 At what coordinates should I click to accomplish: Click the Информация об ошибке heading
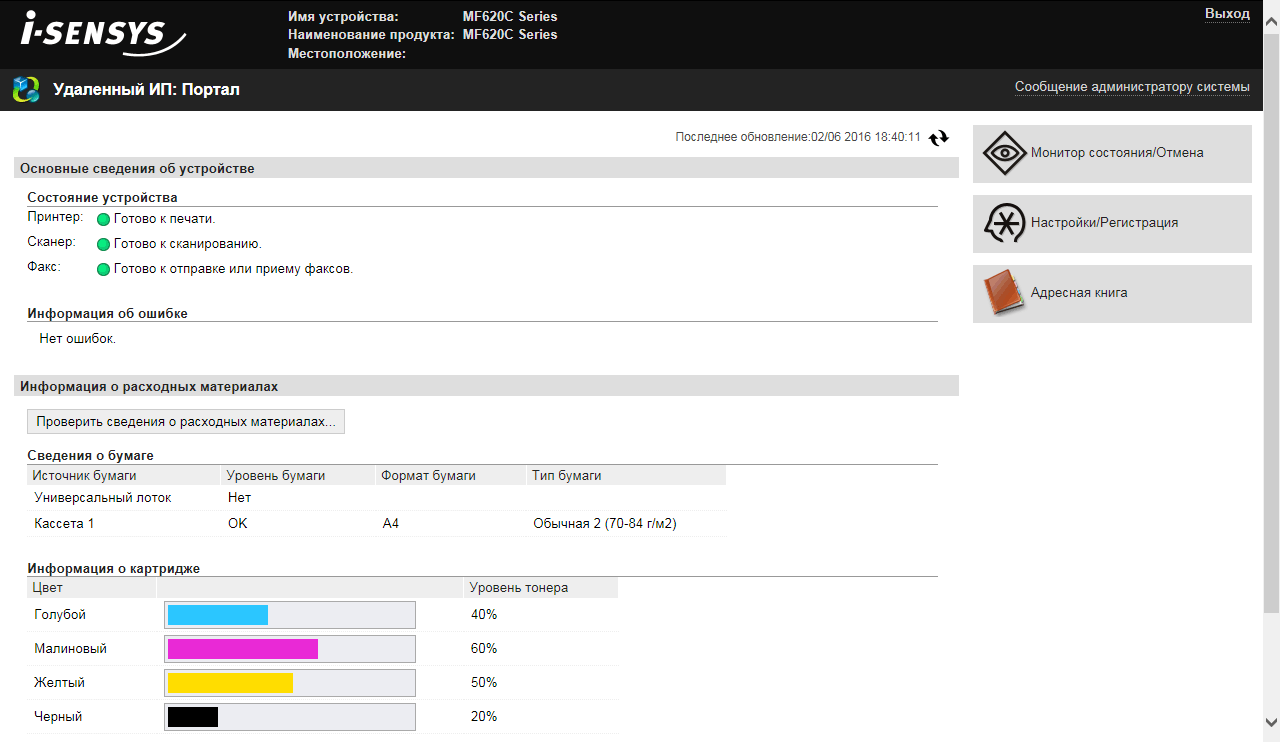point(107,314)
